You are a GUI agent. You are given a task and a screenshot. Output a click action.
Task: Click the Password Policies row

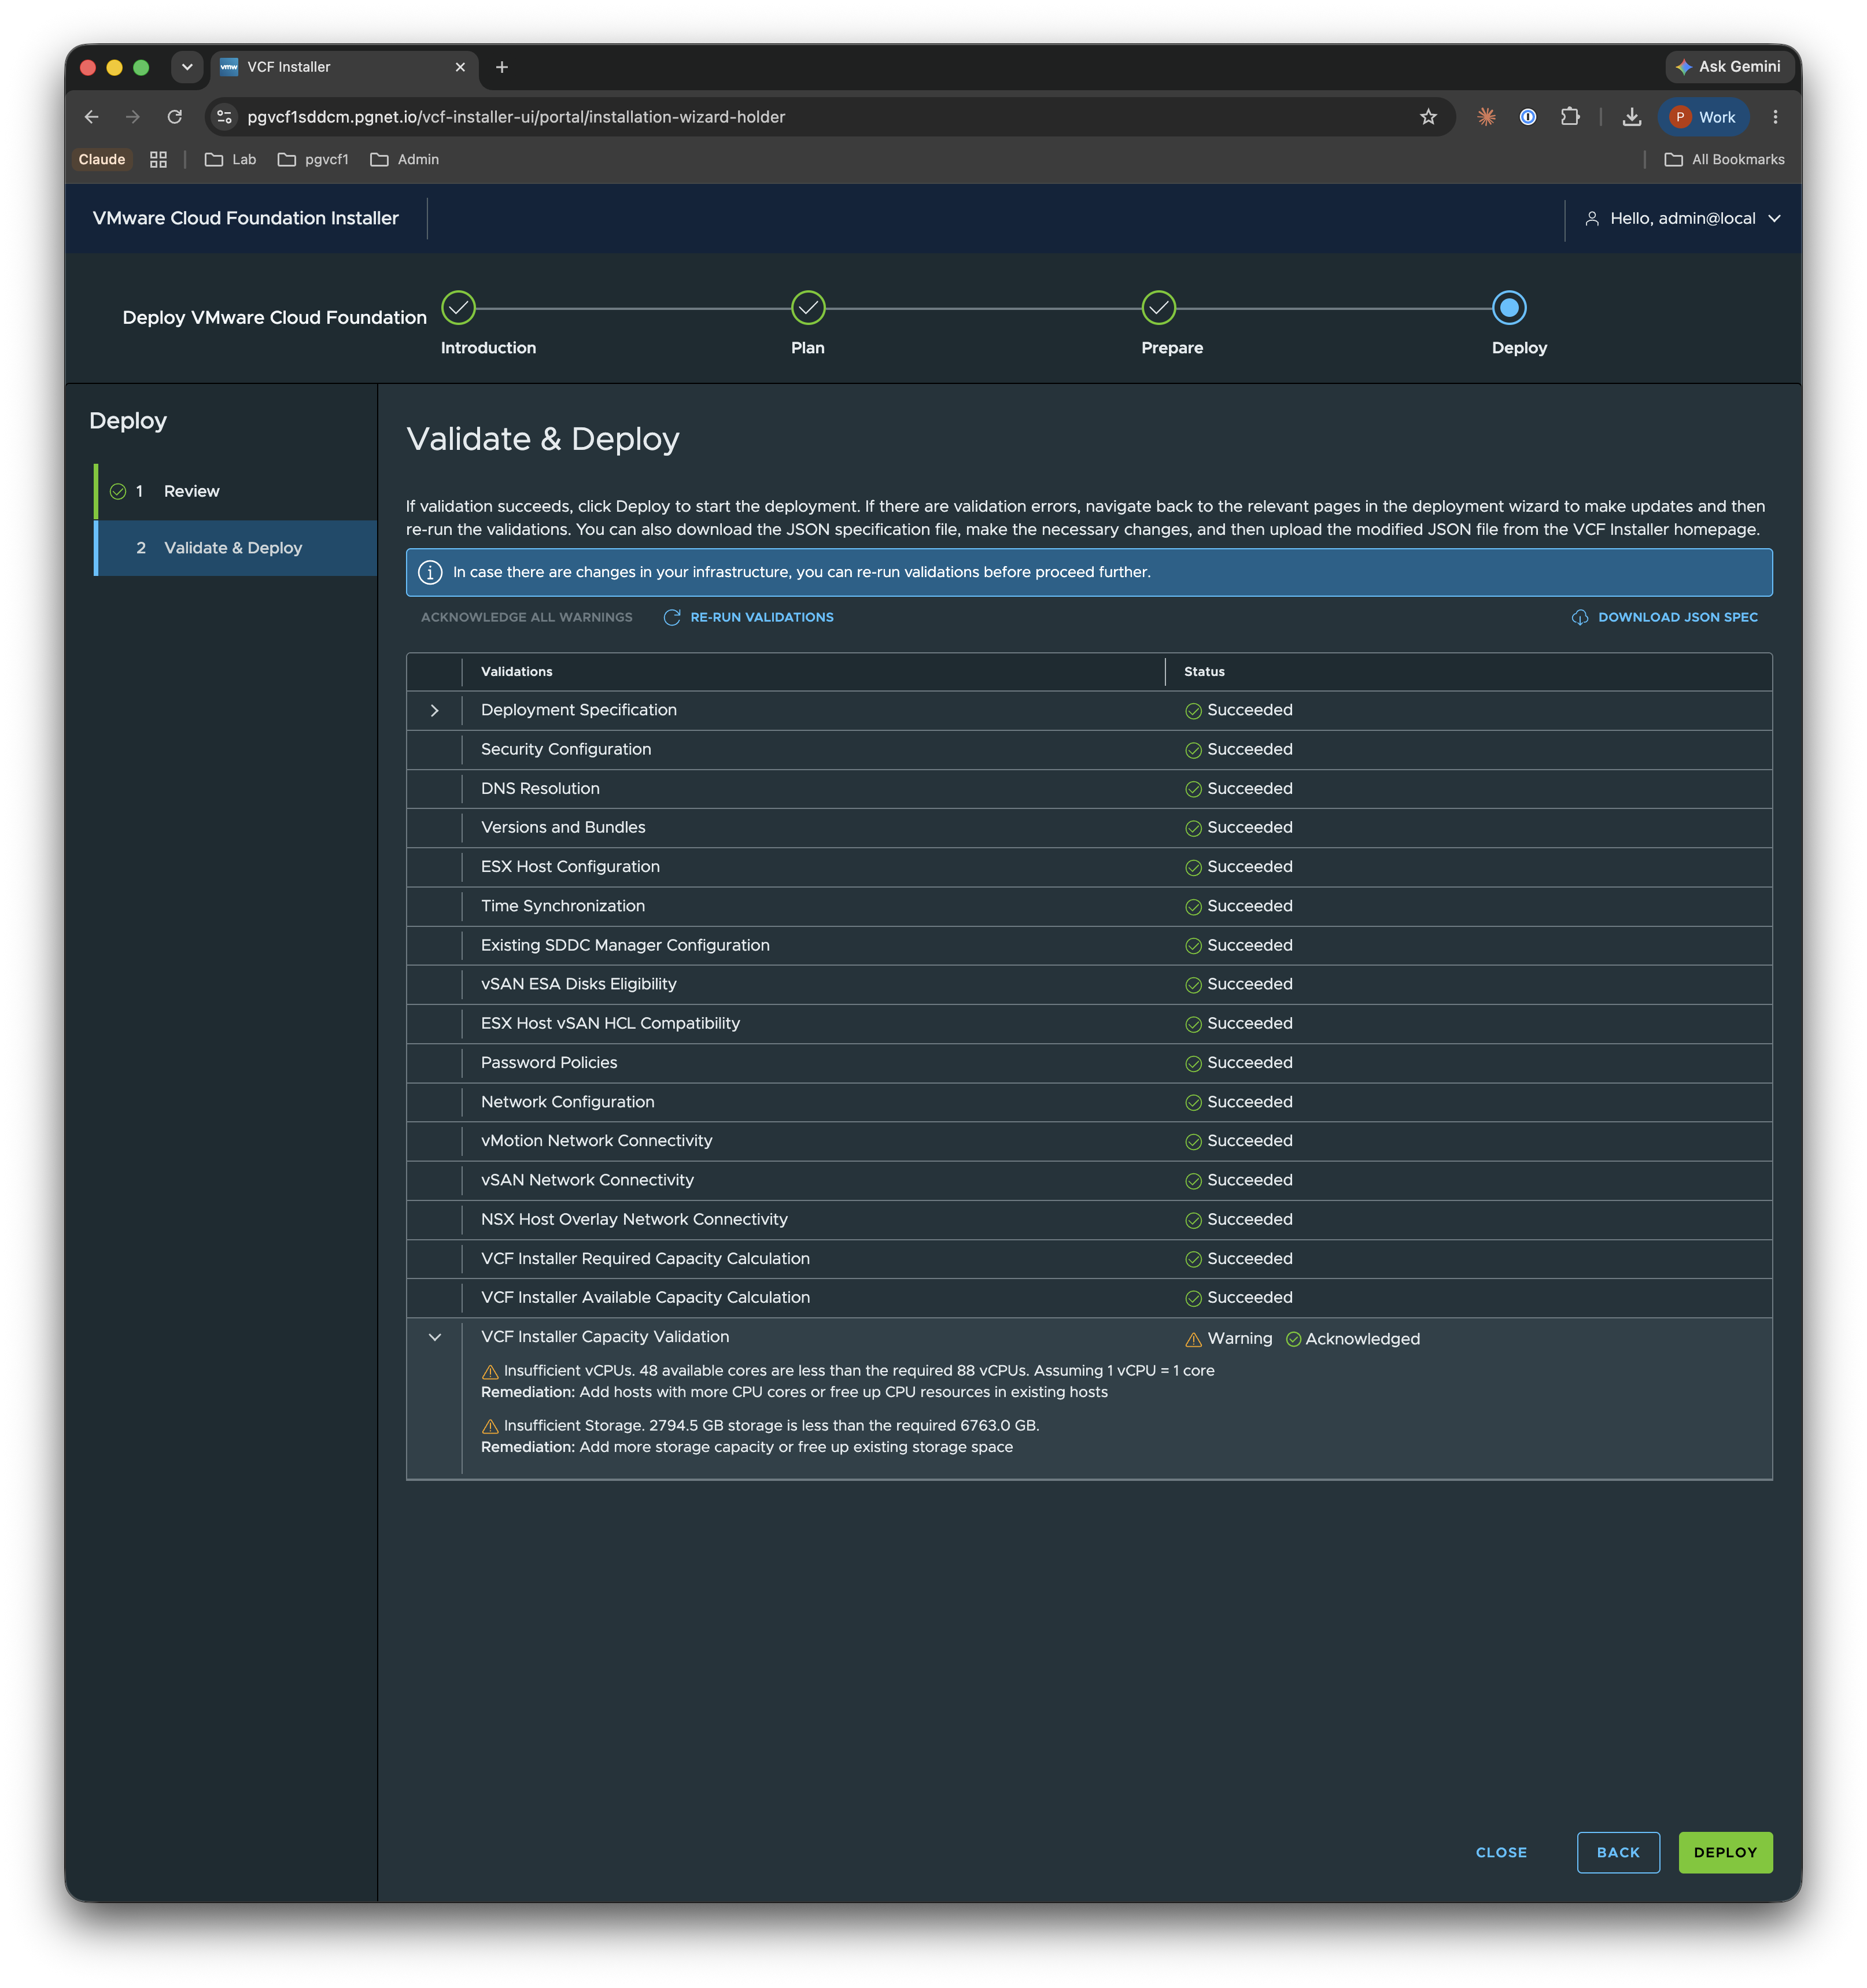click(x=1089, y=1063)
